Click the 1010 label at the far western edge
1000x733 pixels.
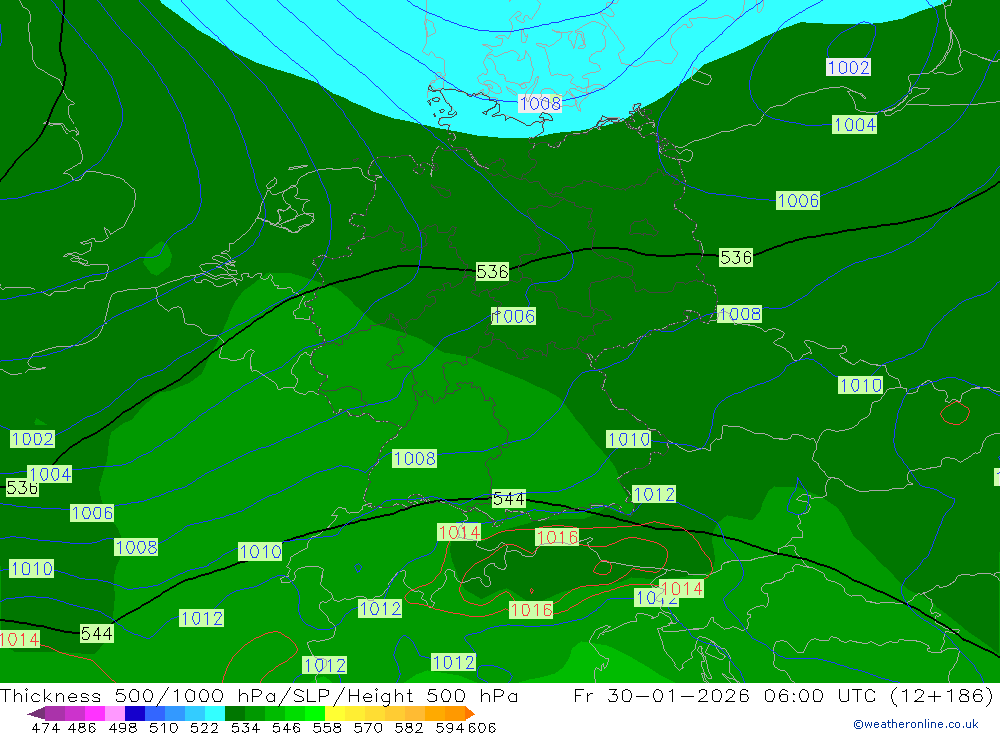point(31,568)
